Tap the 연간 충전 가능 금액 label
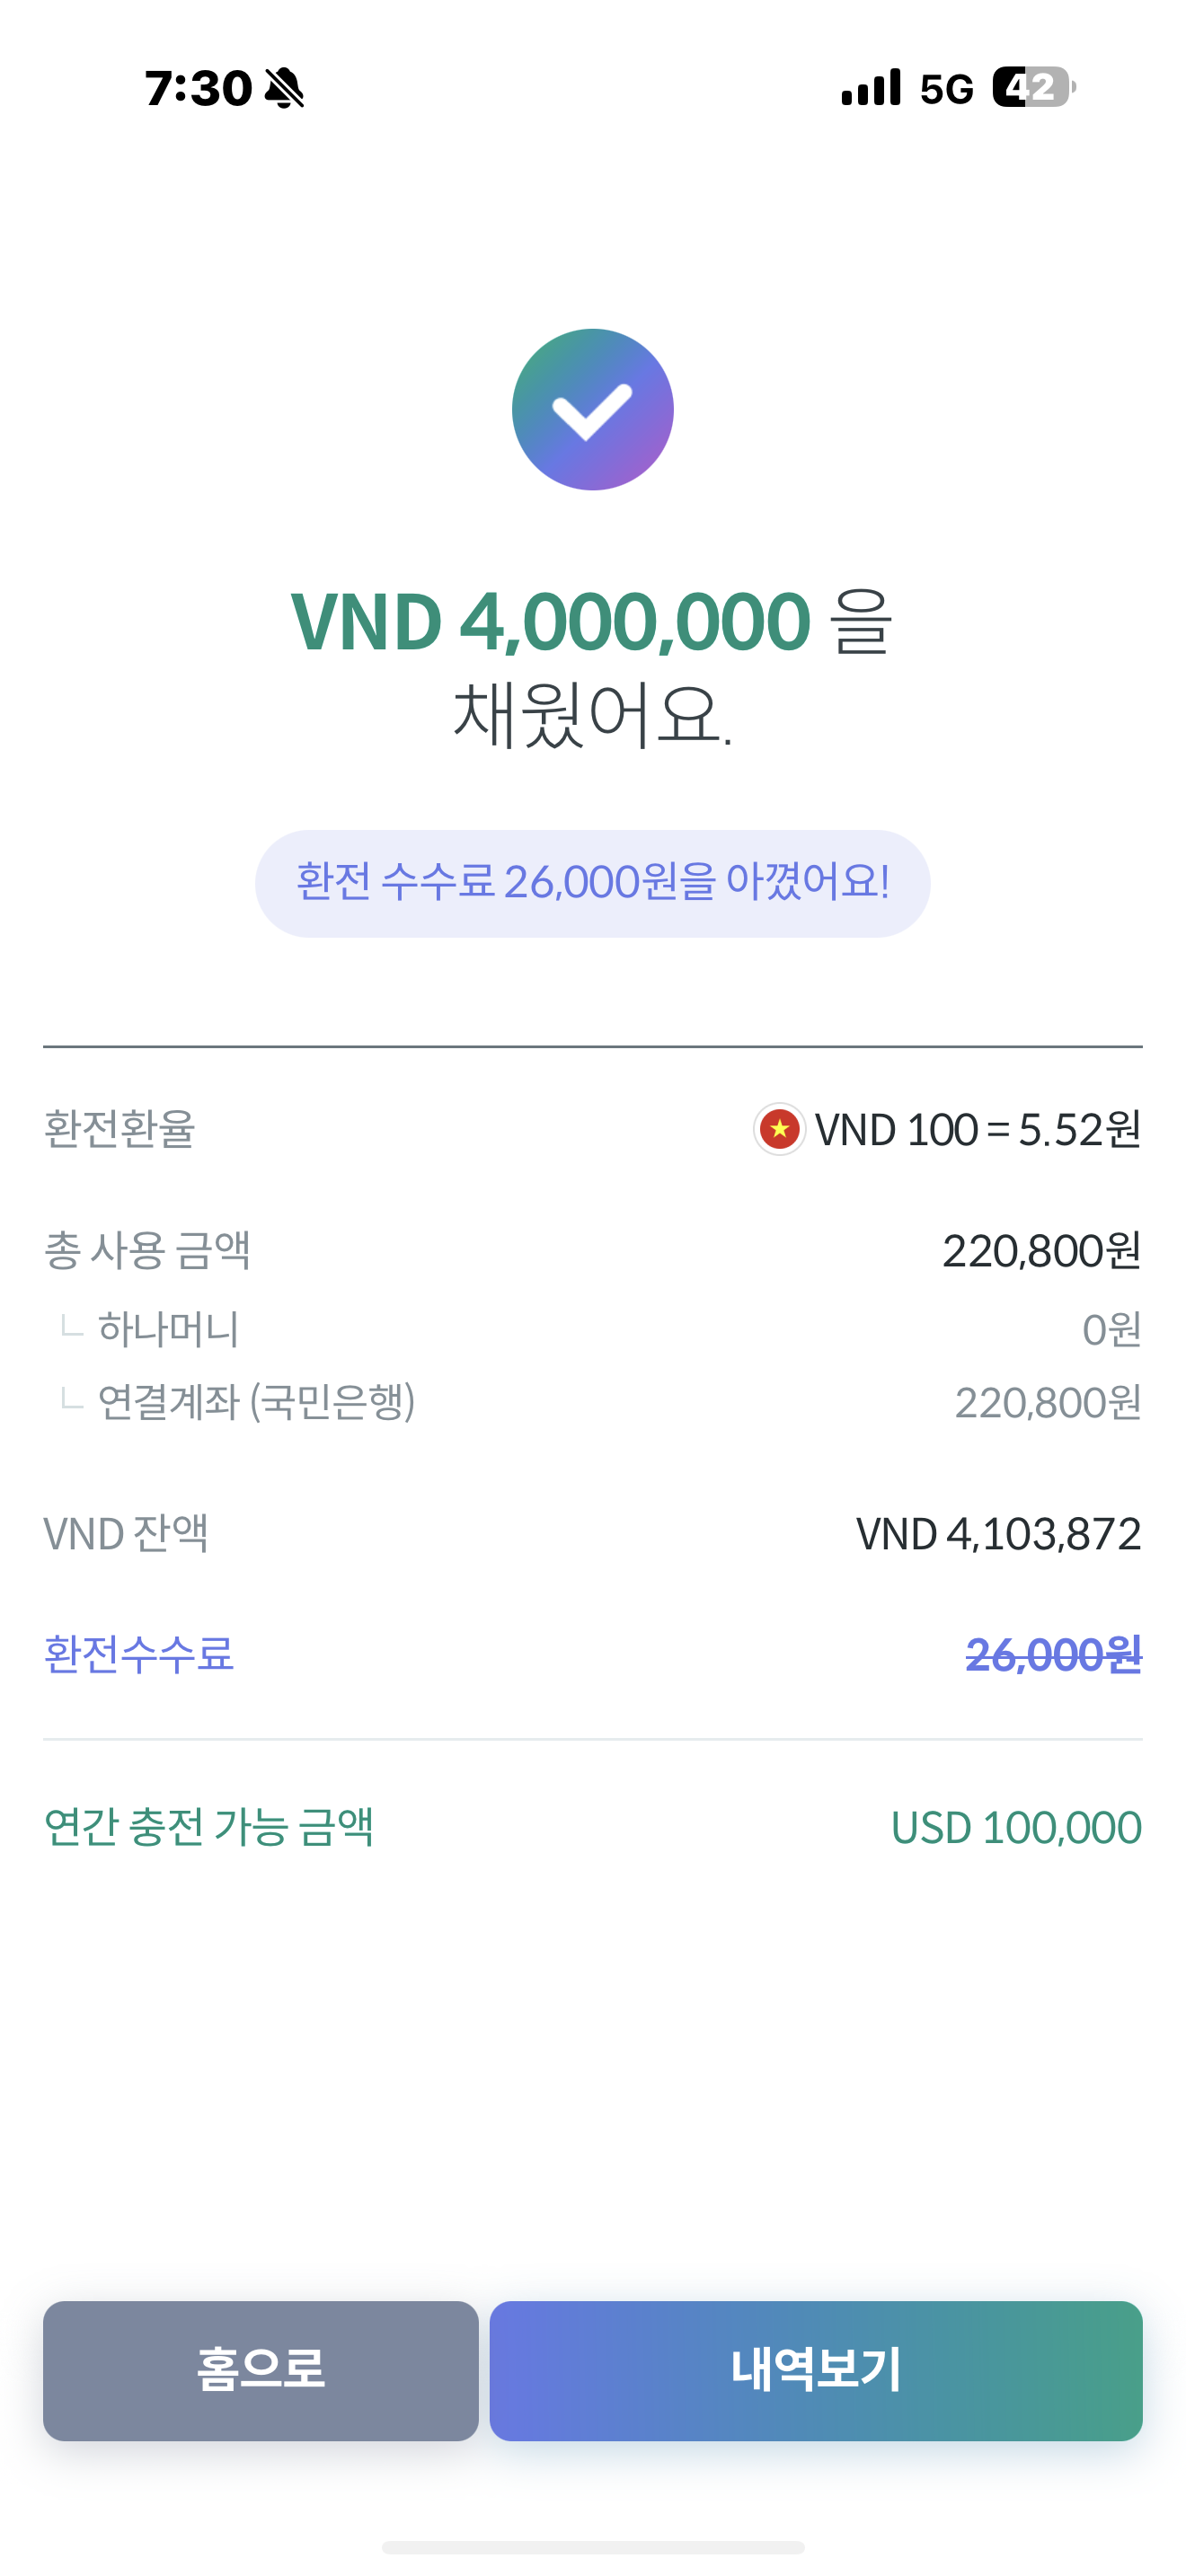Viewport: 1186px width, 2576px height. [x=208, y=1827]
